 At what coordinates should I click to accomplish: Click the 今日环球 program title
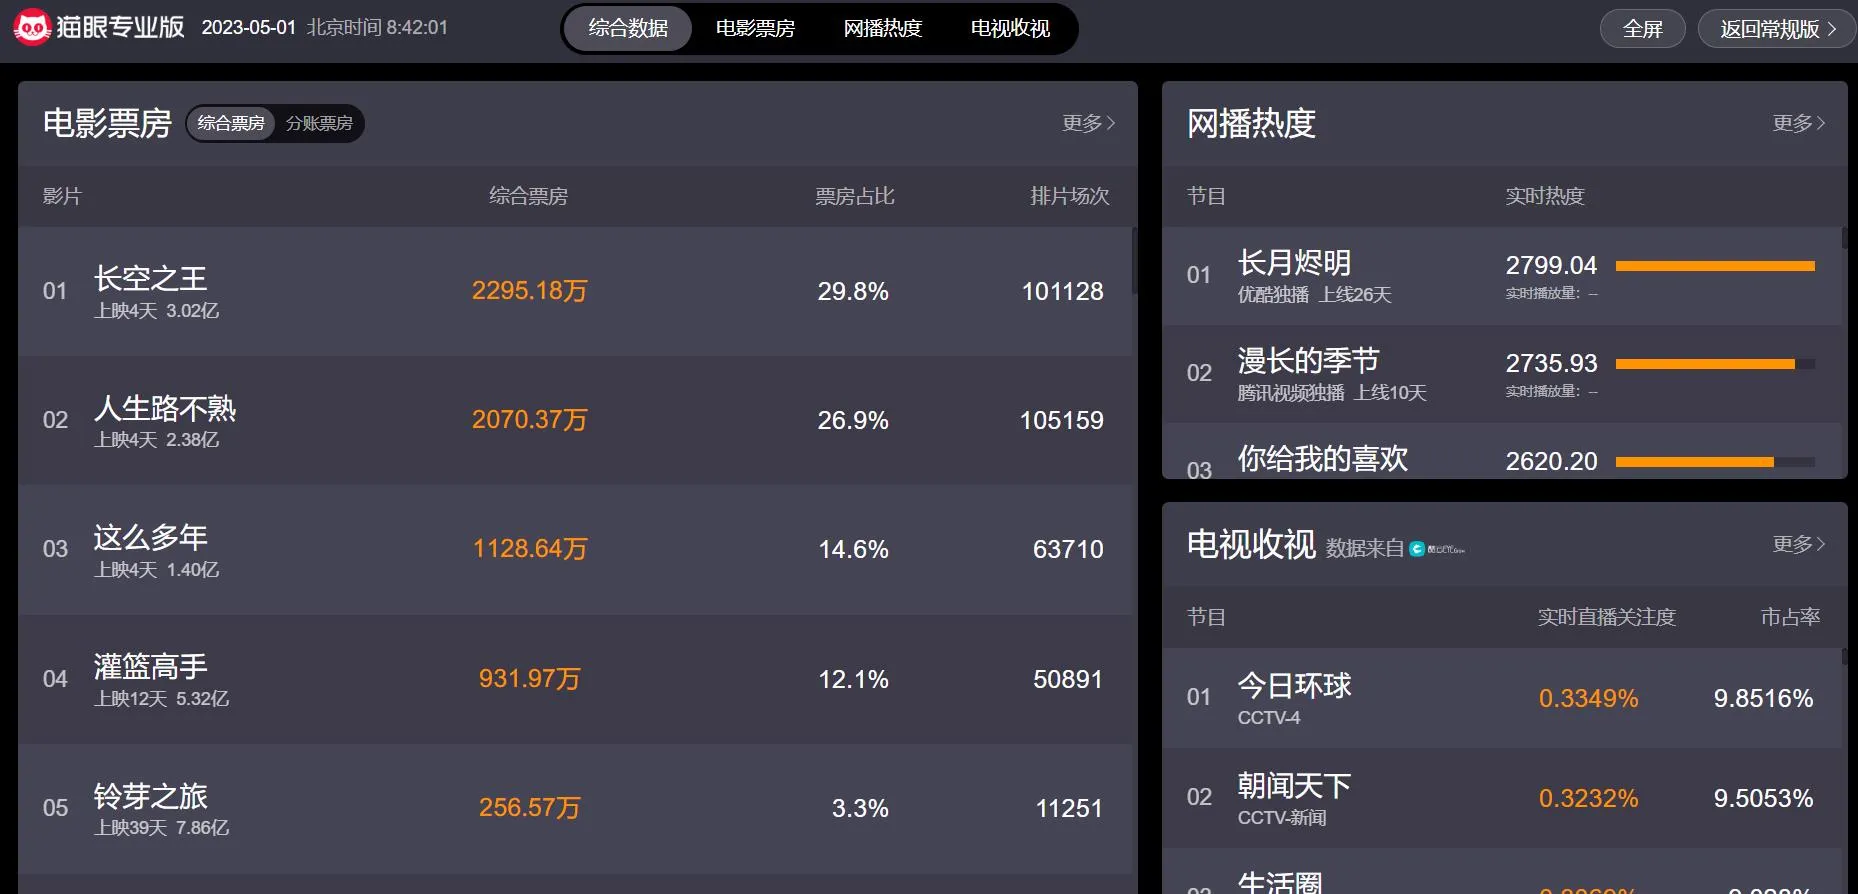coord(1294,685)
